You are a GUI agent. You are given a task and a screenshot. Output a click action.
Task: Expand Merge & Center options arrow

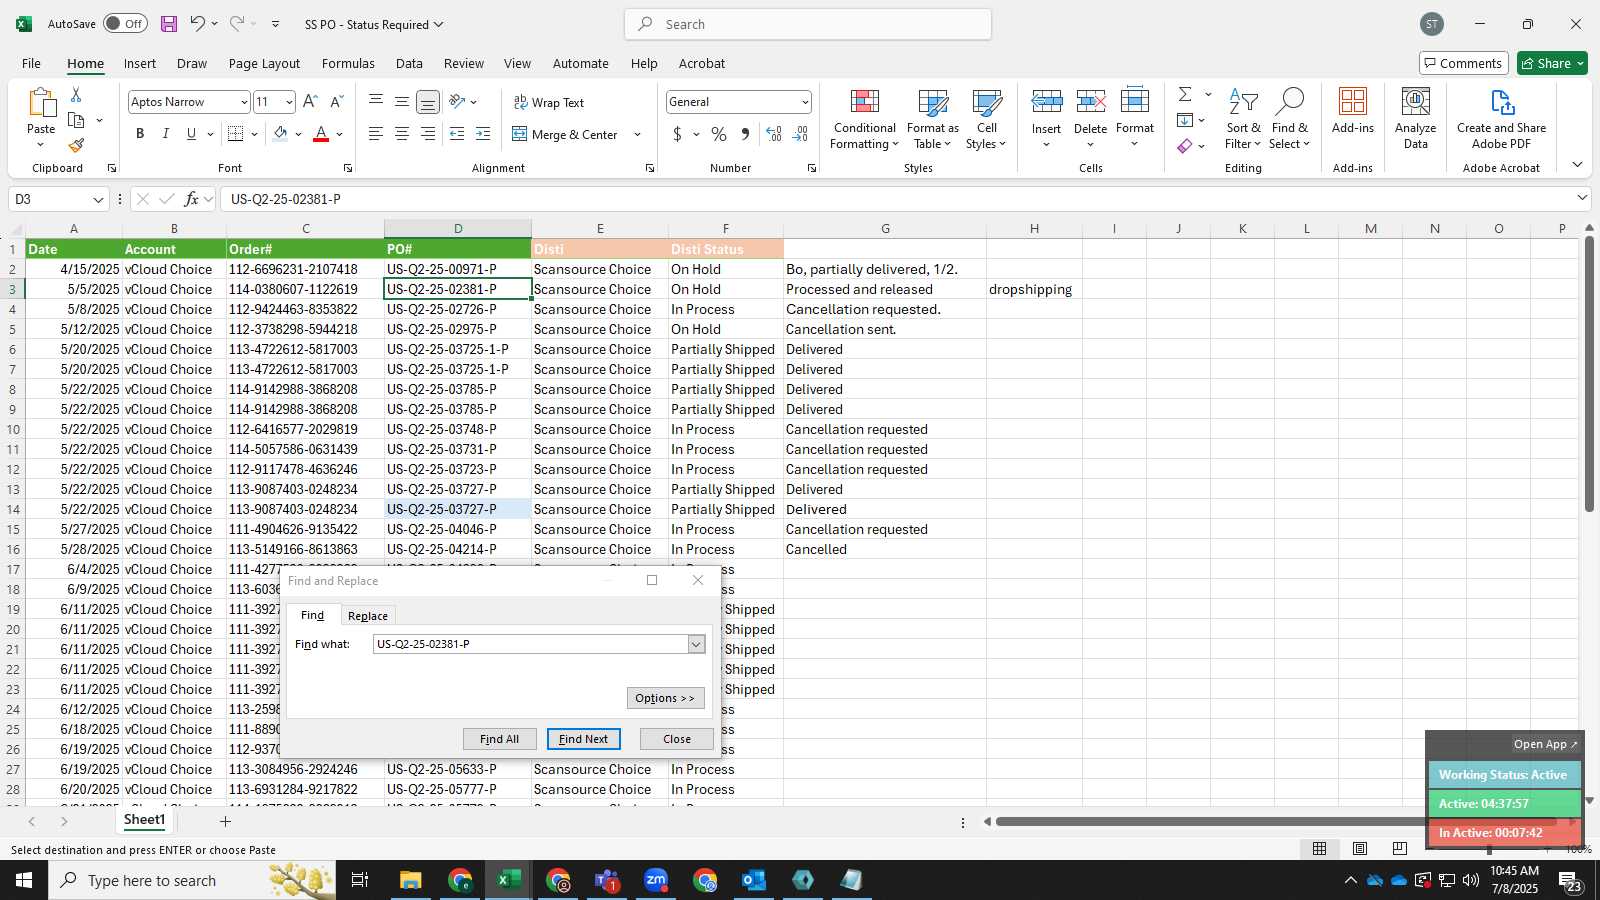tap(637, 134)
